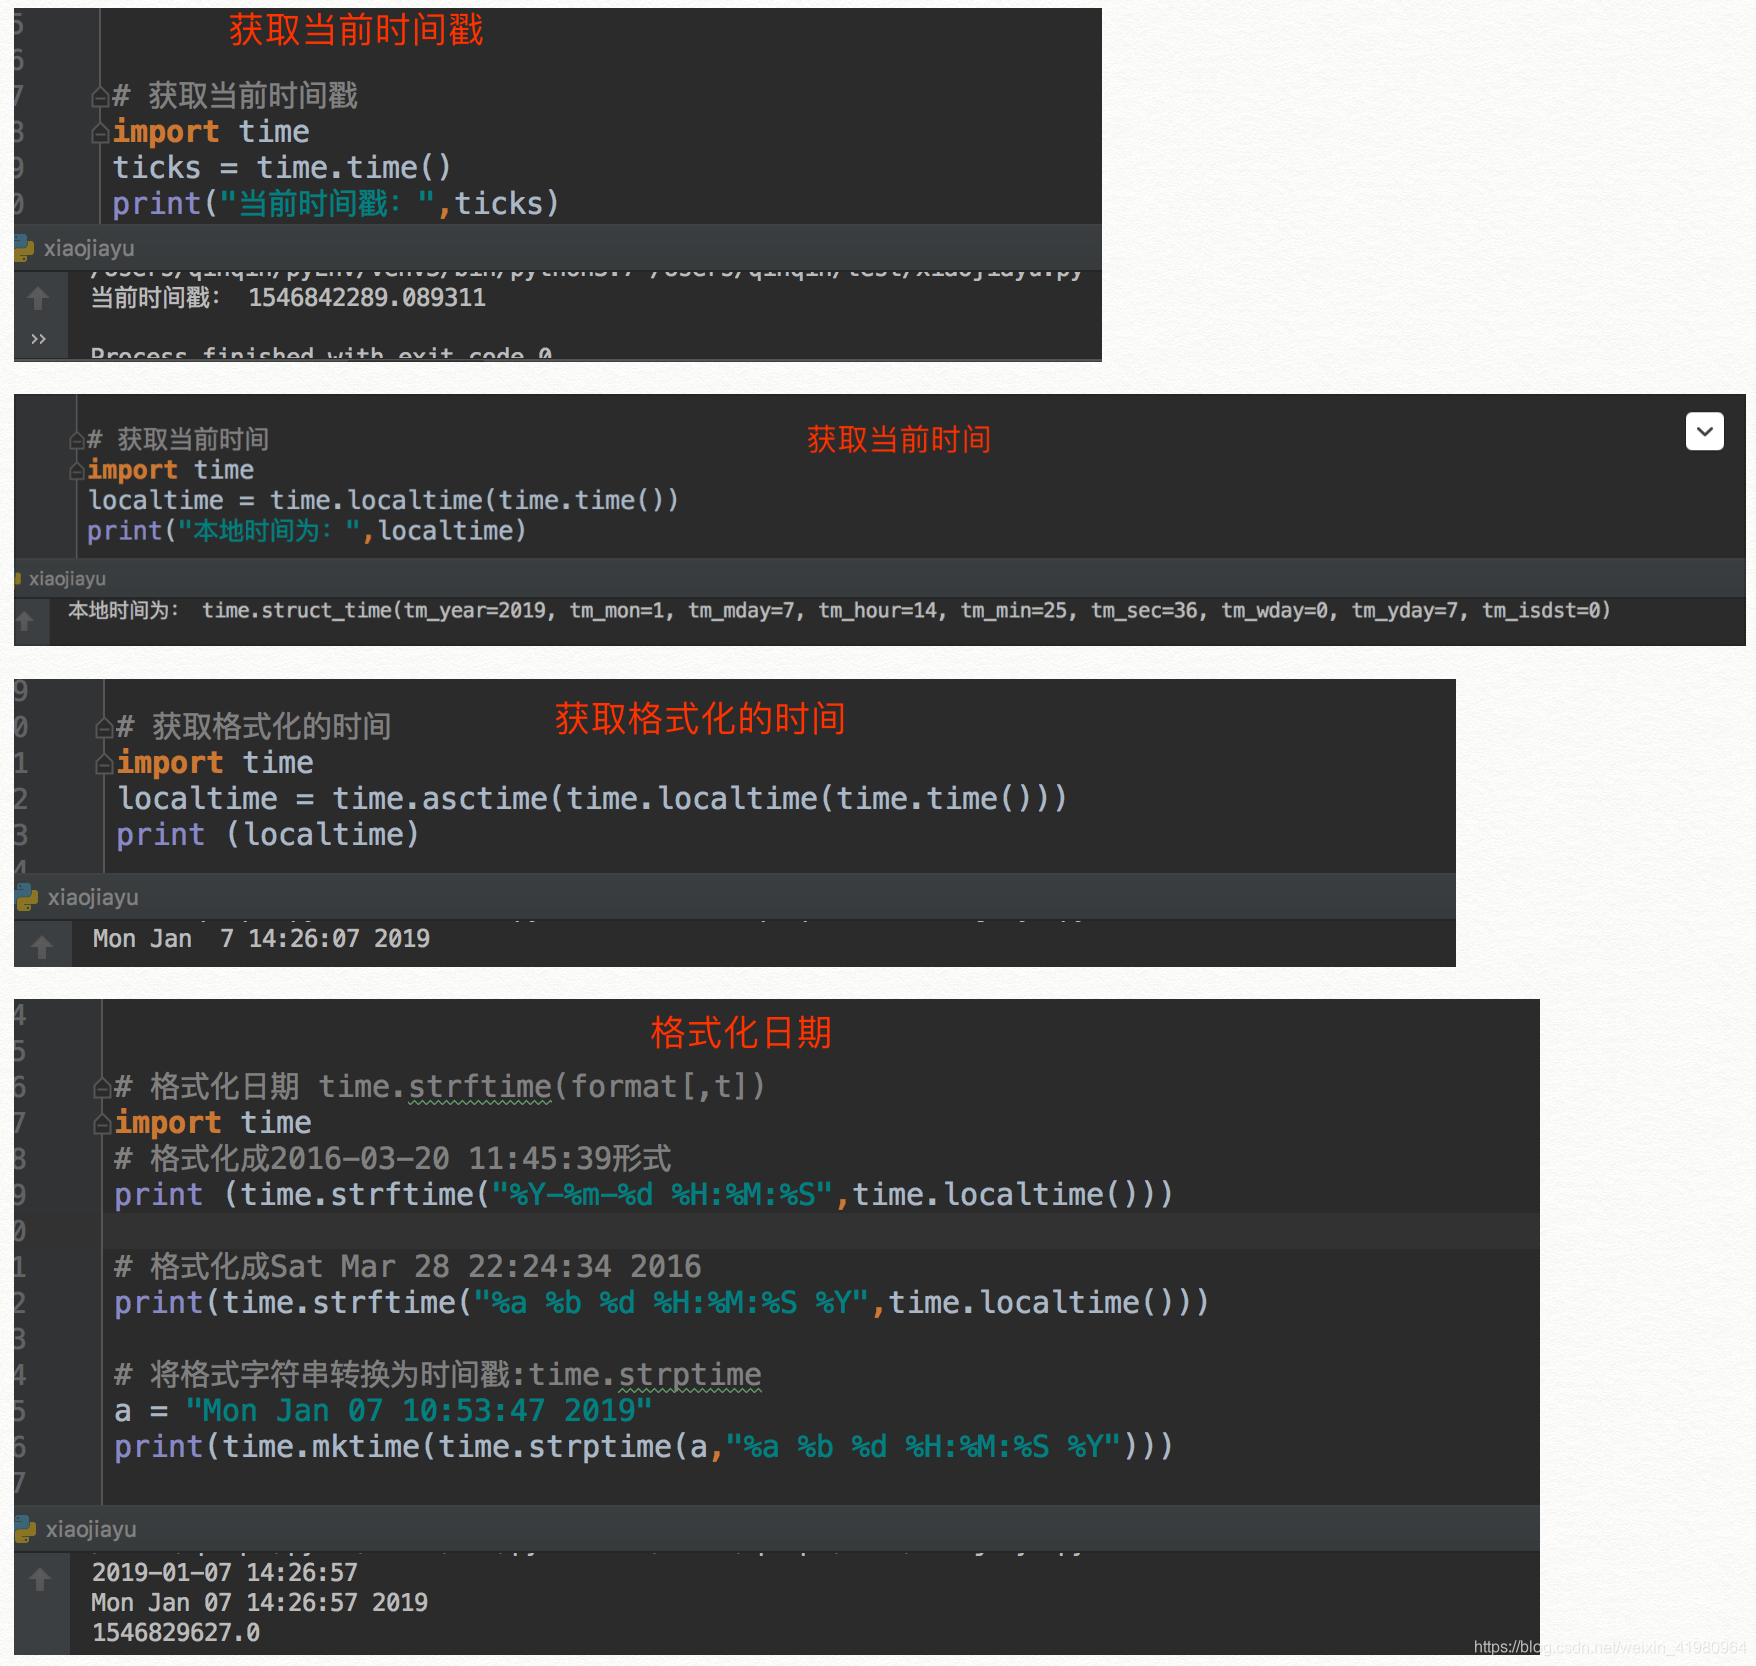Collapse fold marker at '# 获取当前时间' comment
This screenshot has height=1666, width=1756.
77,440
